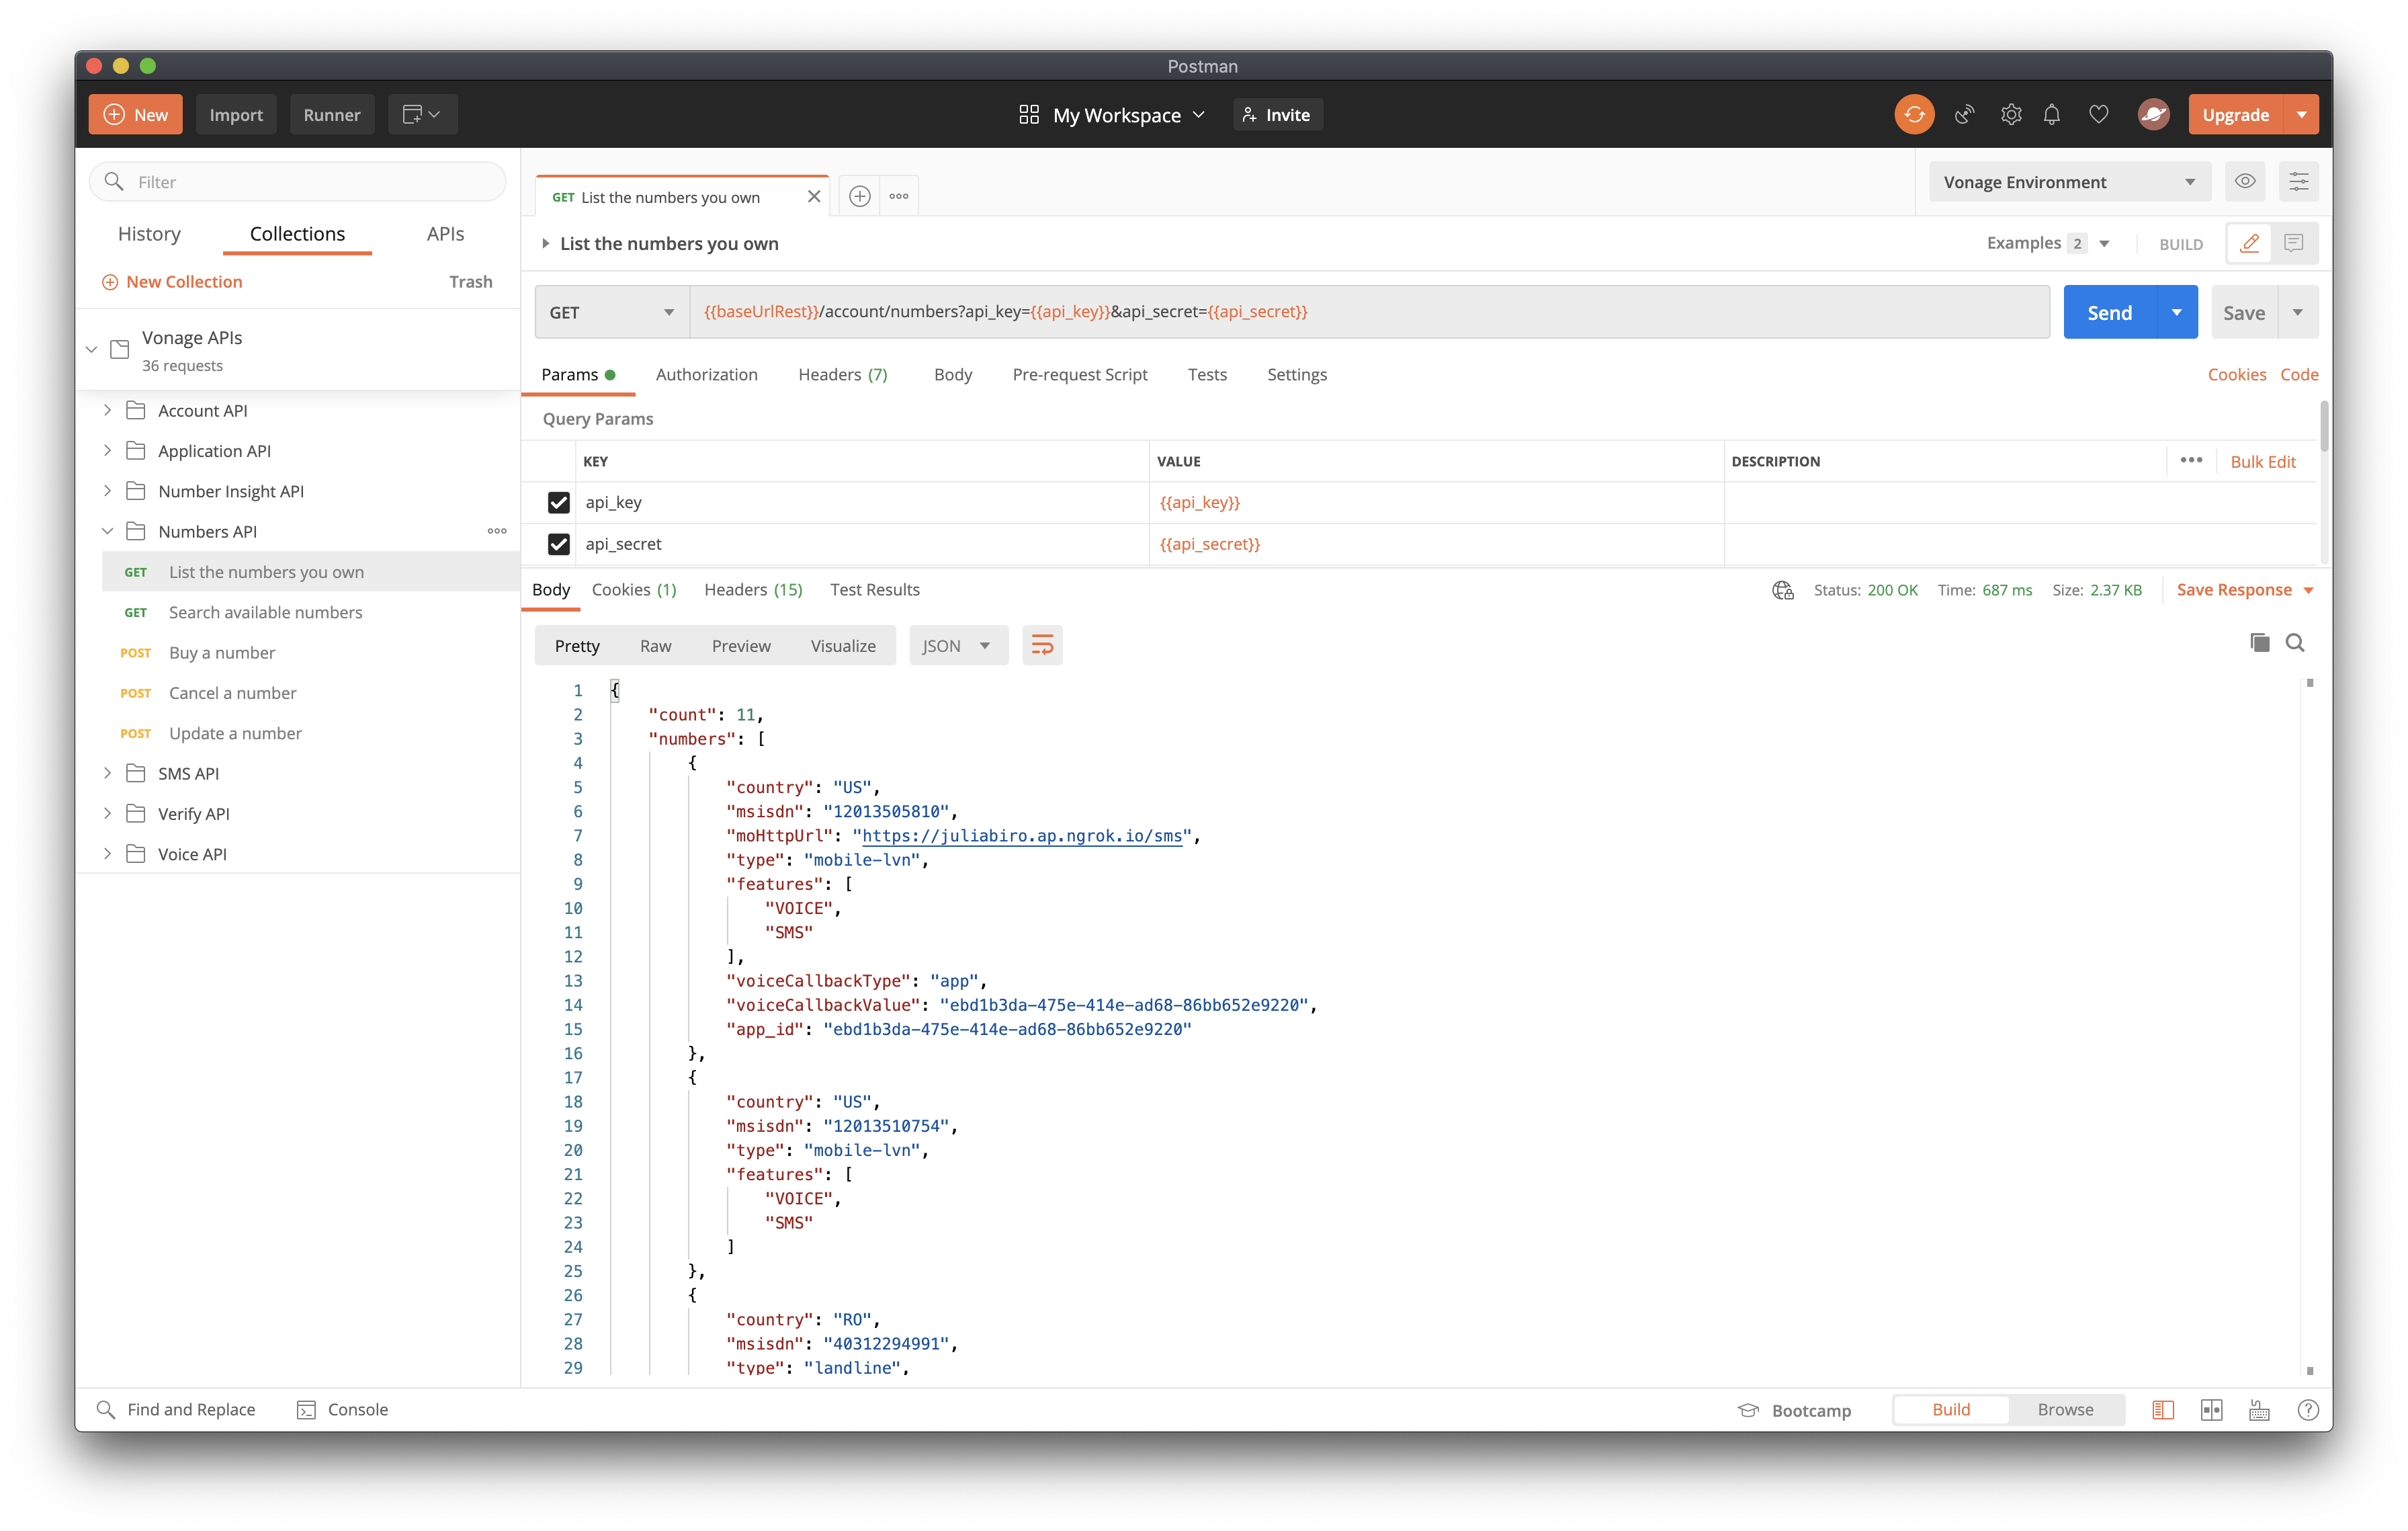Toggle response line wrap icon

[1042, 646]
